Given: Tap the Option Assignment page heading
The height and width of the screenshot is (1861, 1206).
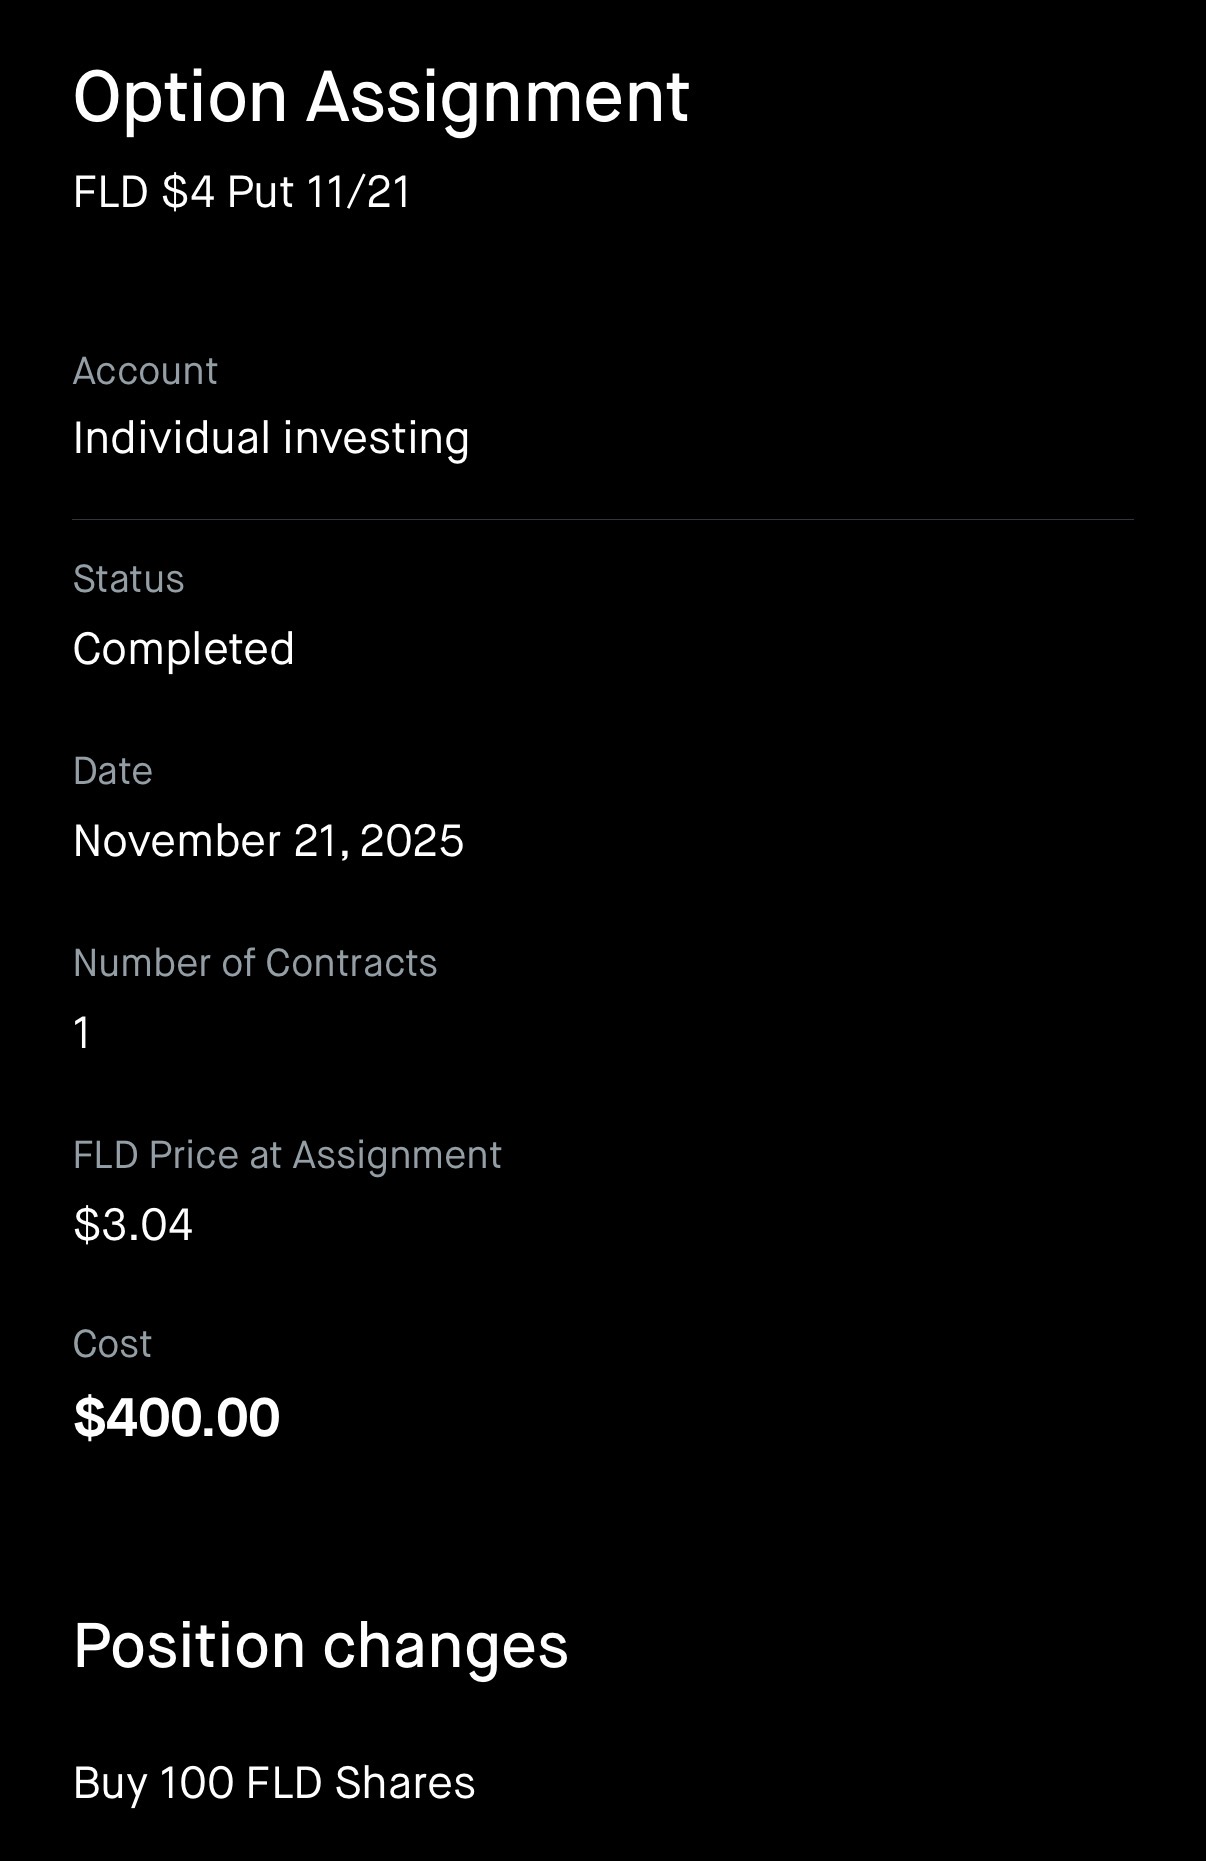Looking at the screenshot, I should click(x=381, y=98).
